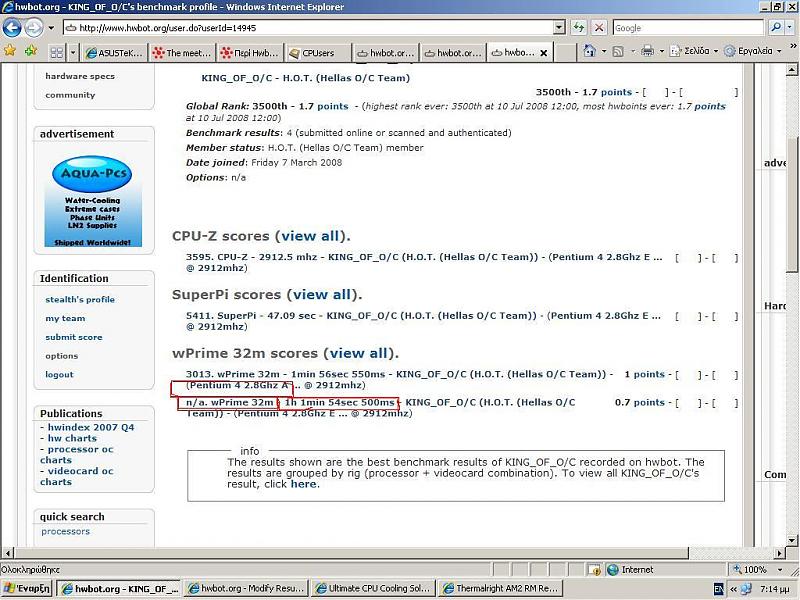Screen dimensions: 800x600
Task: Open the recent pages dropdown arrow
Action: point(51,28)
